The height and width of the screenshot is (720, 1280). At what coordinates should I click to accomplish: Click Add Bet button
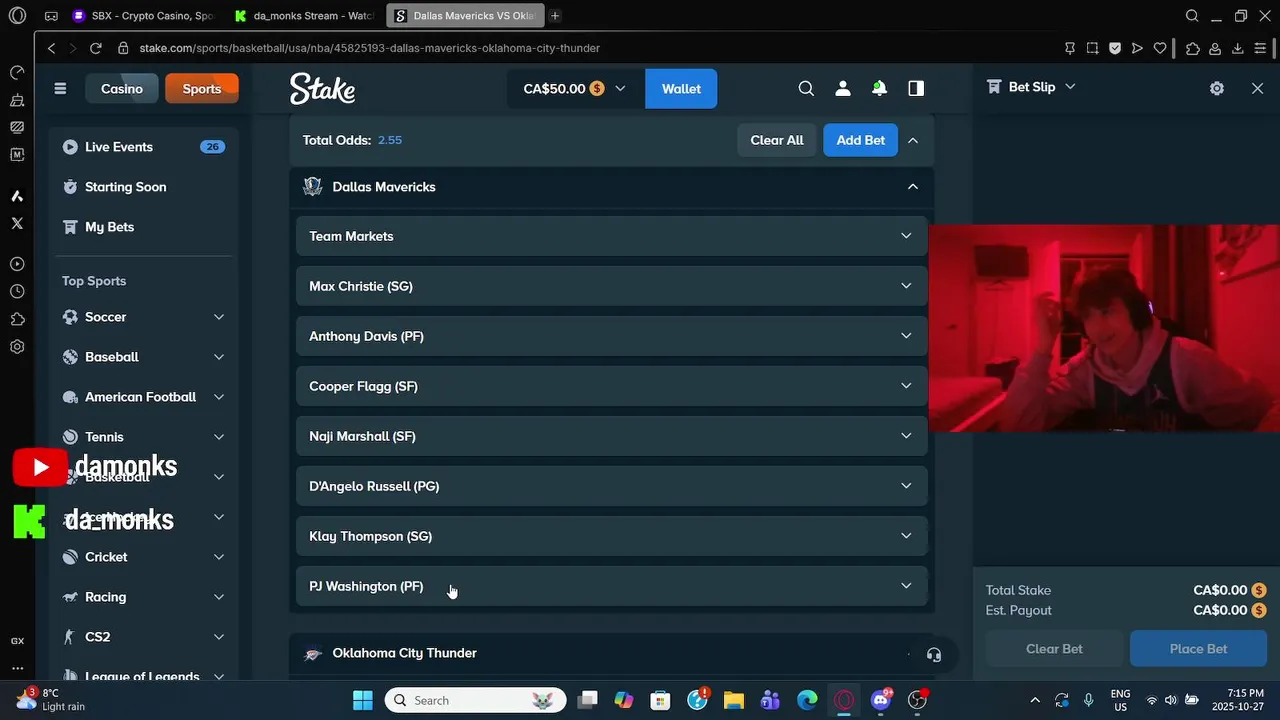pos(861,141)
